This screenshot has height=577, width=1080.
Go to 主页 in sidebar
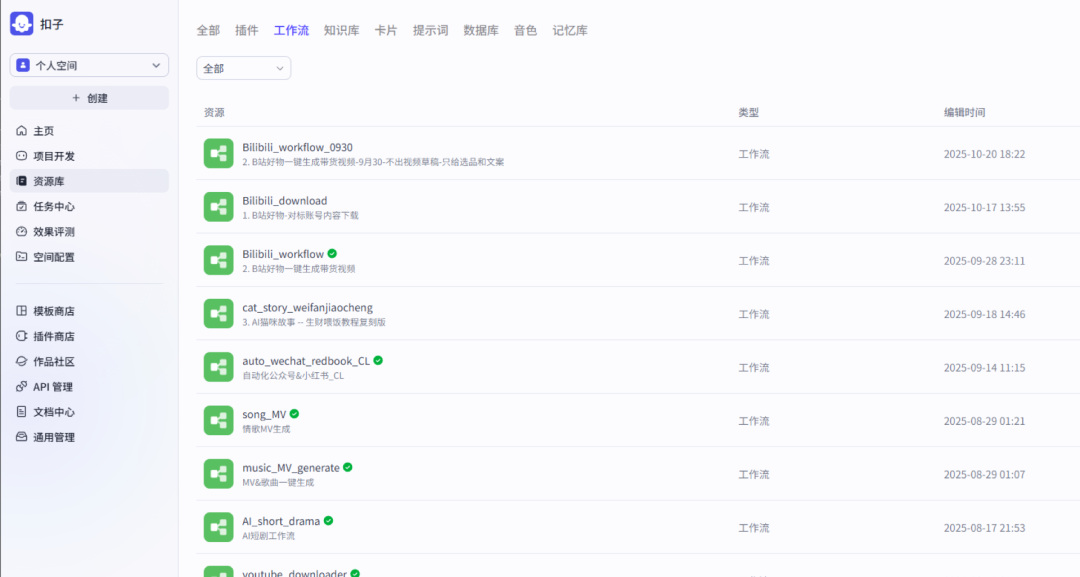point(90,131)
